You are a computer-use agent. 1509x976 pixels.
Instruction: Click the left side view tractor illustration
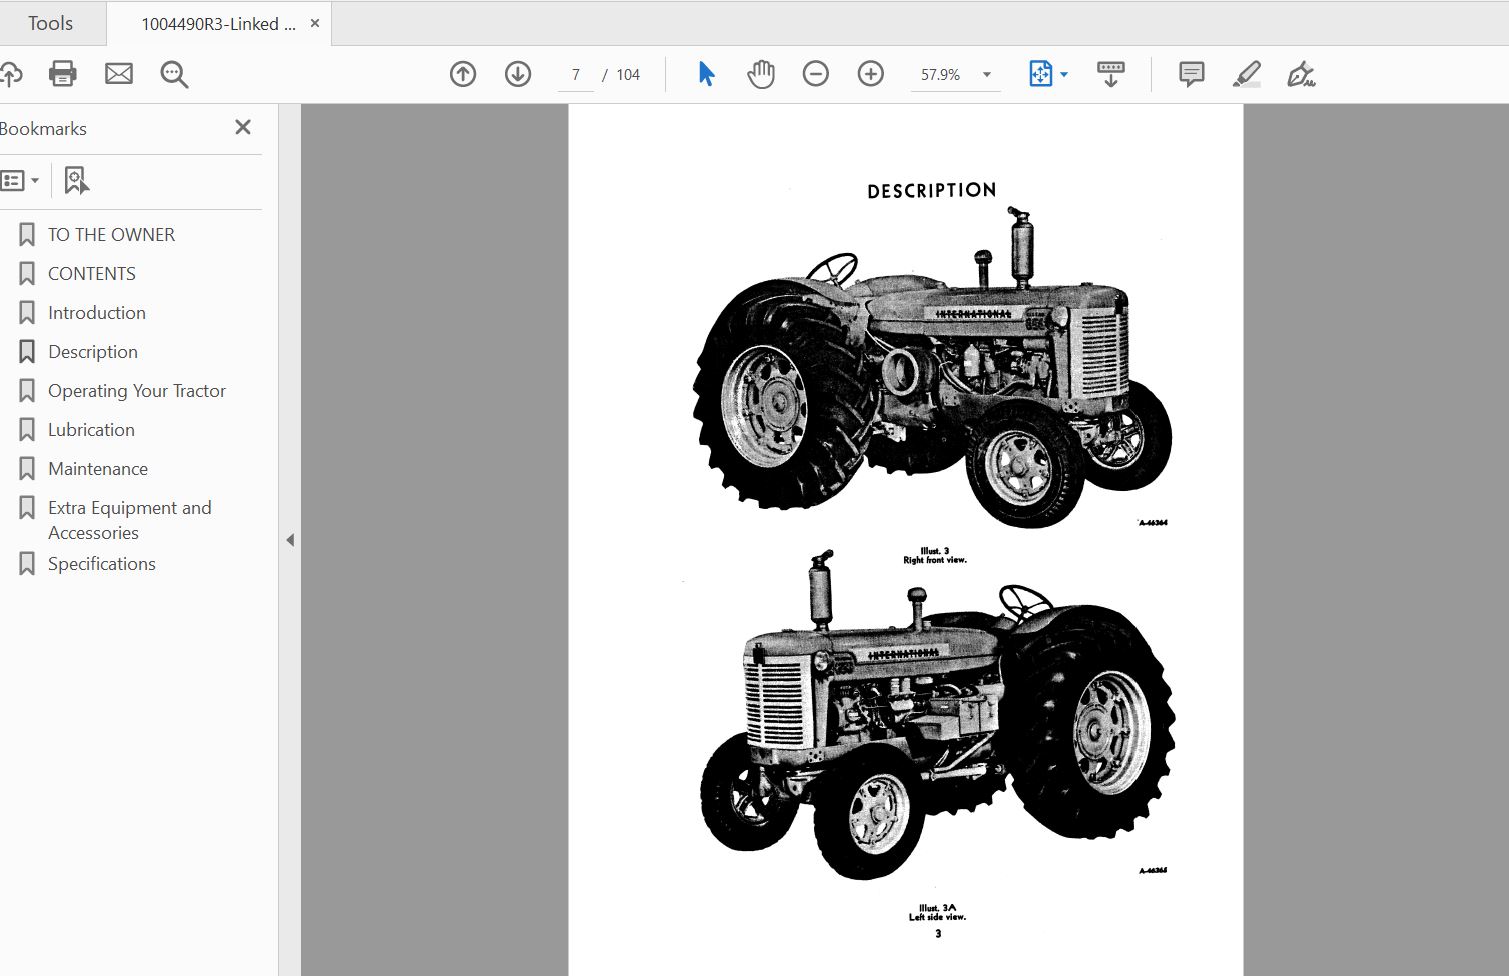pos(937,714)
